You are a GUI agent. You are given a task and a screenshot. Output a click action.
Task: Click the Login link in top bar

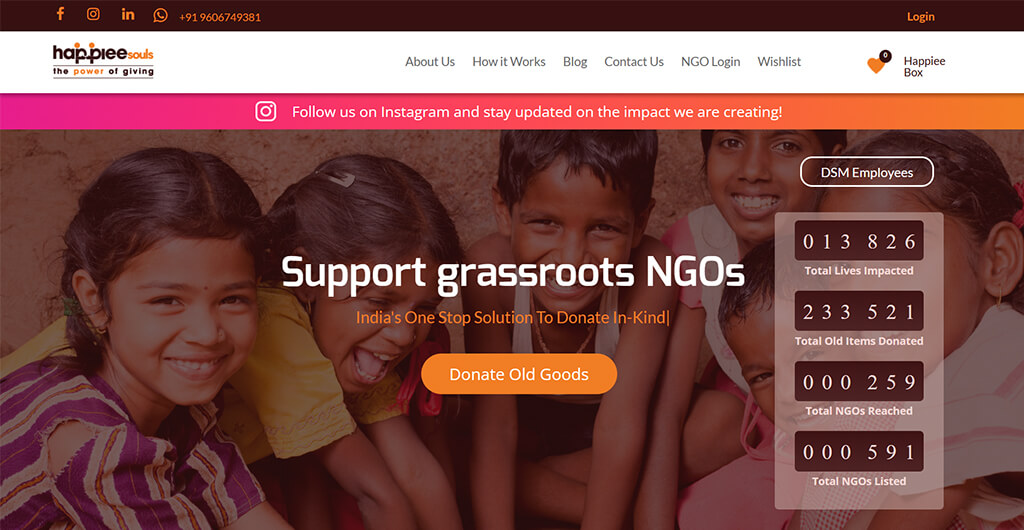coord(921,16)
